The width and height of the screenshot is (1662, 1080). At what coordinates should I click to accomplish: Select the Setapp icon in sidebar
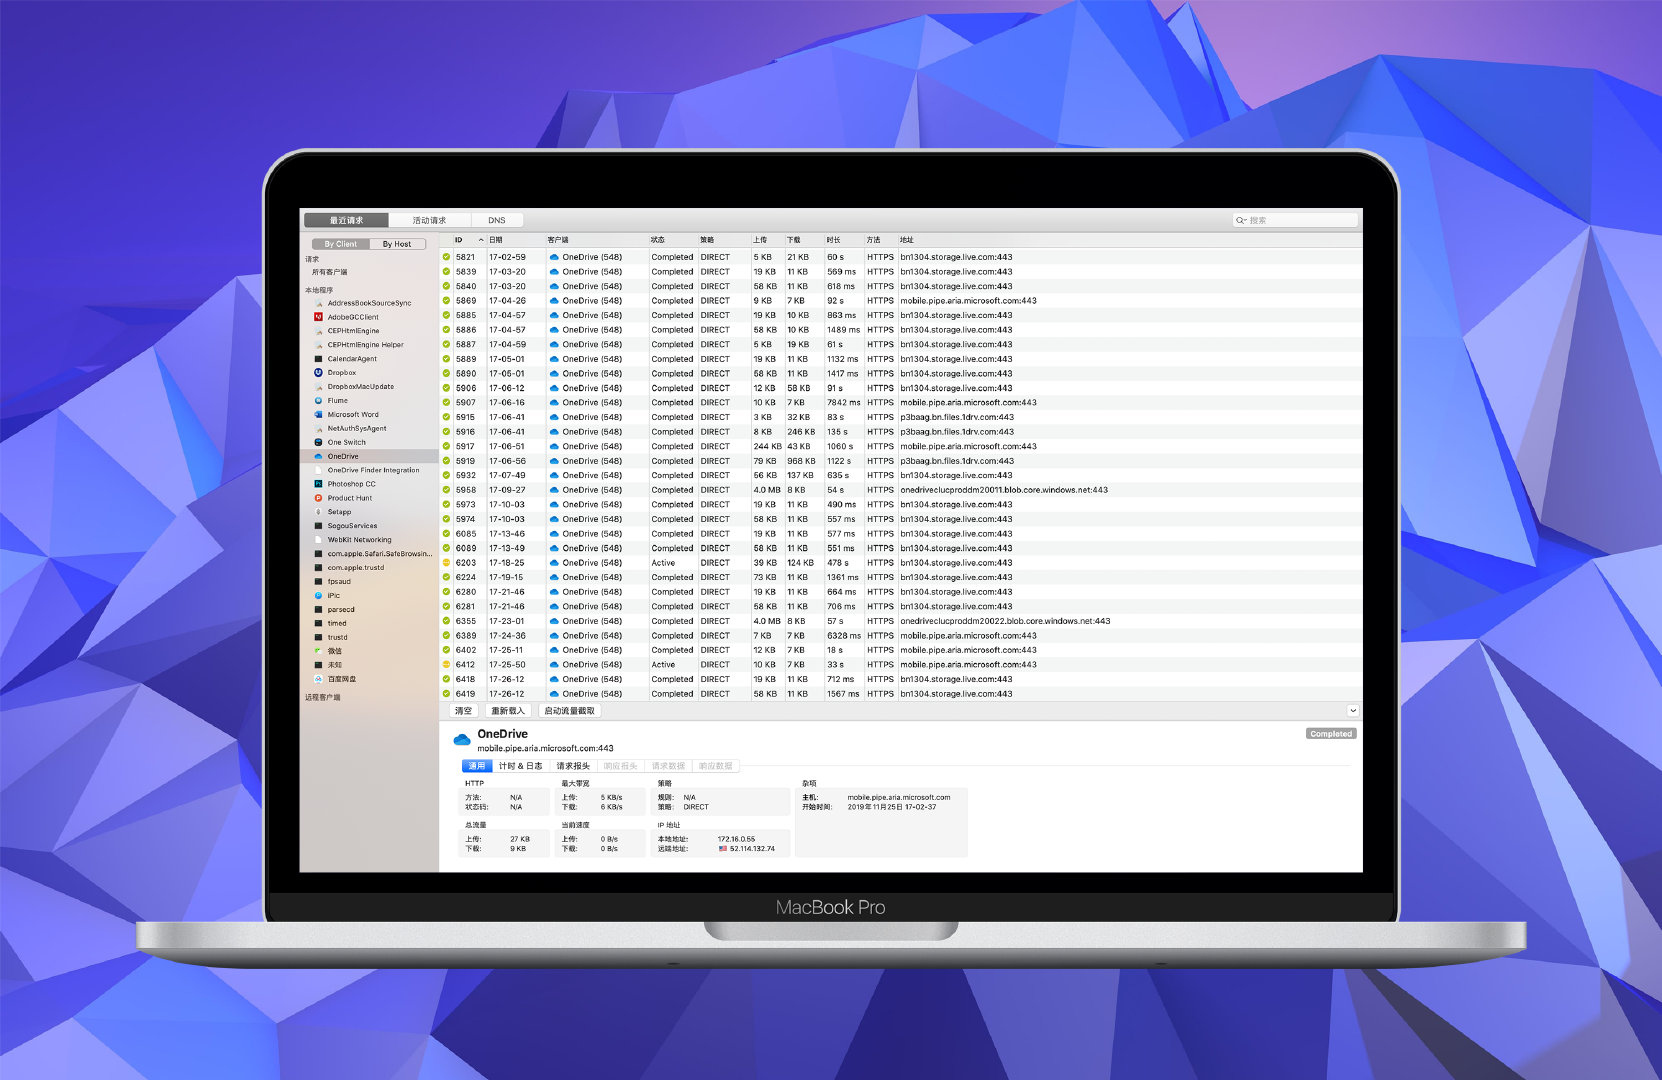pos(319,512)
